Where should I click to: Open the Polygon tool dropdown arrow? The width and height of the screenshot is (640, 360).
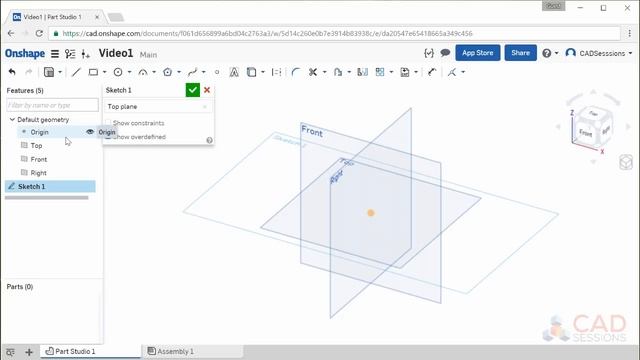click(179, 72)
